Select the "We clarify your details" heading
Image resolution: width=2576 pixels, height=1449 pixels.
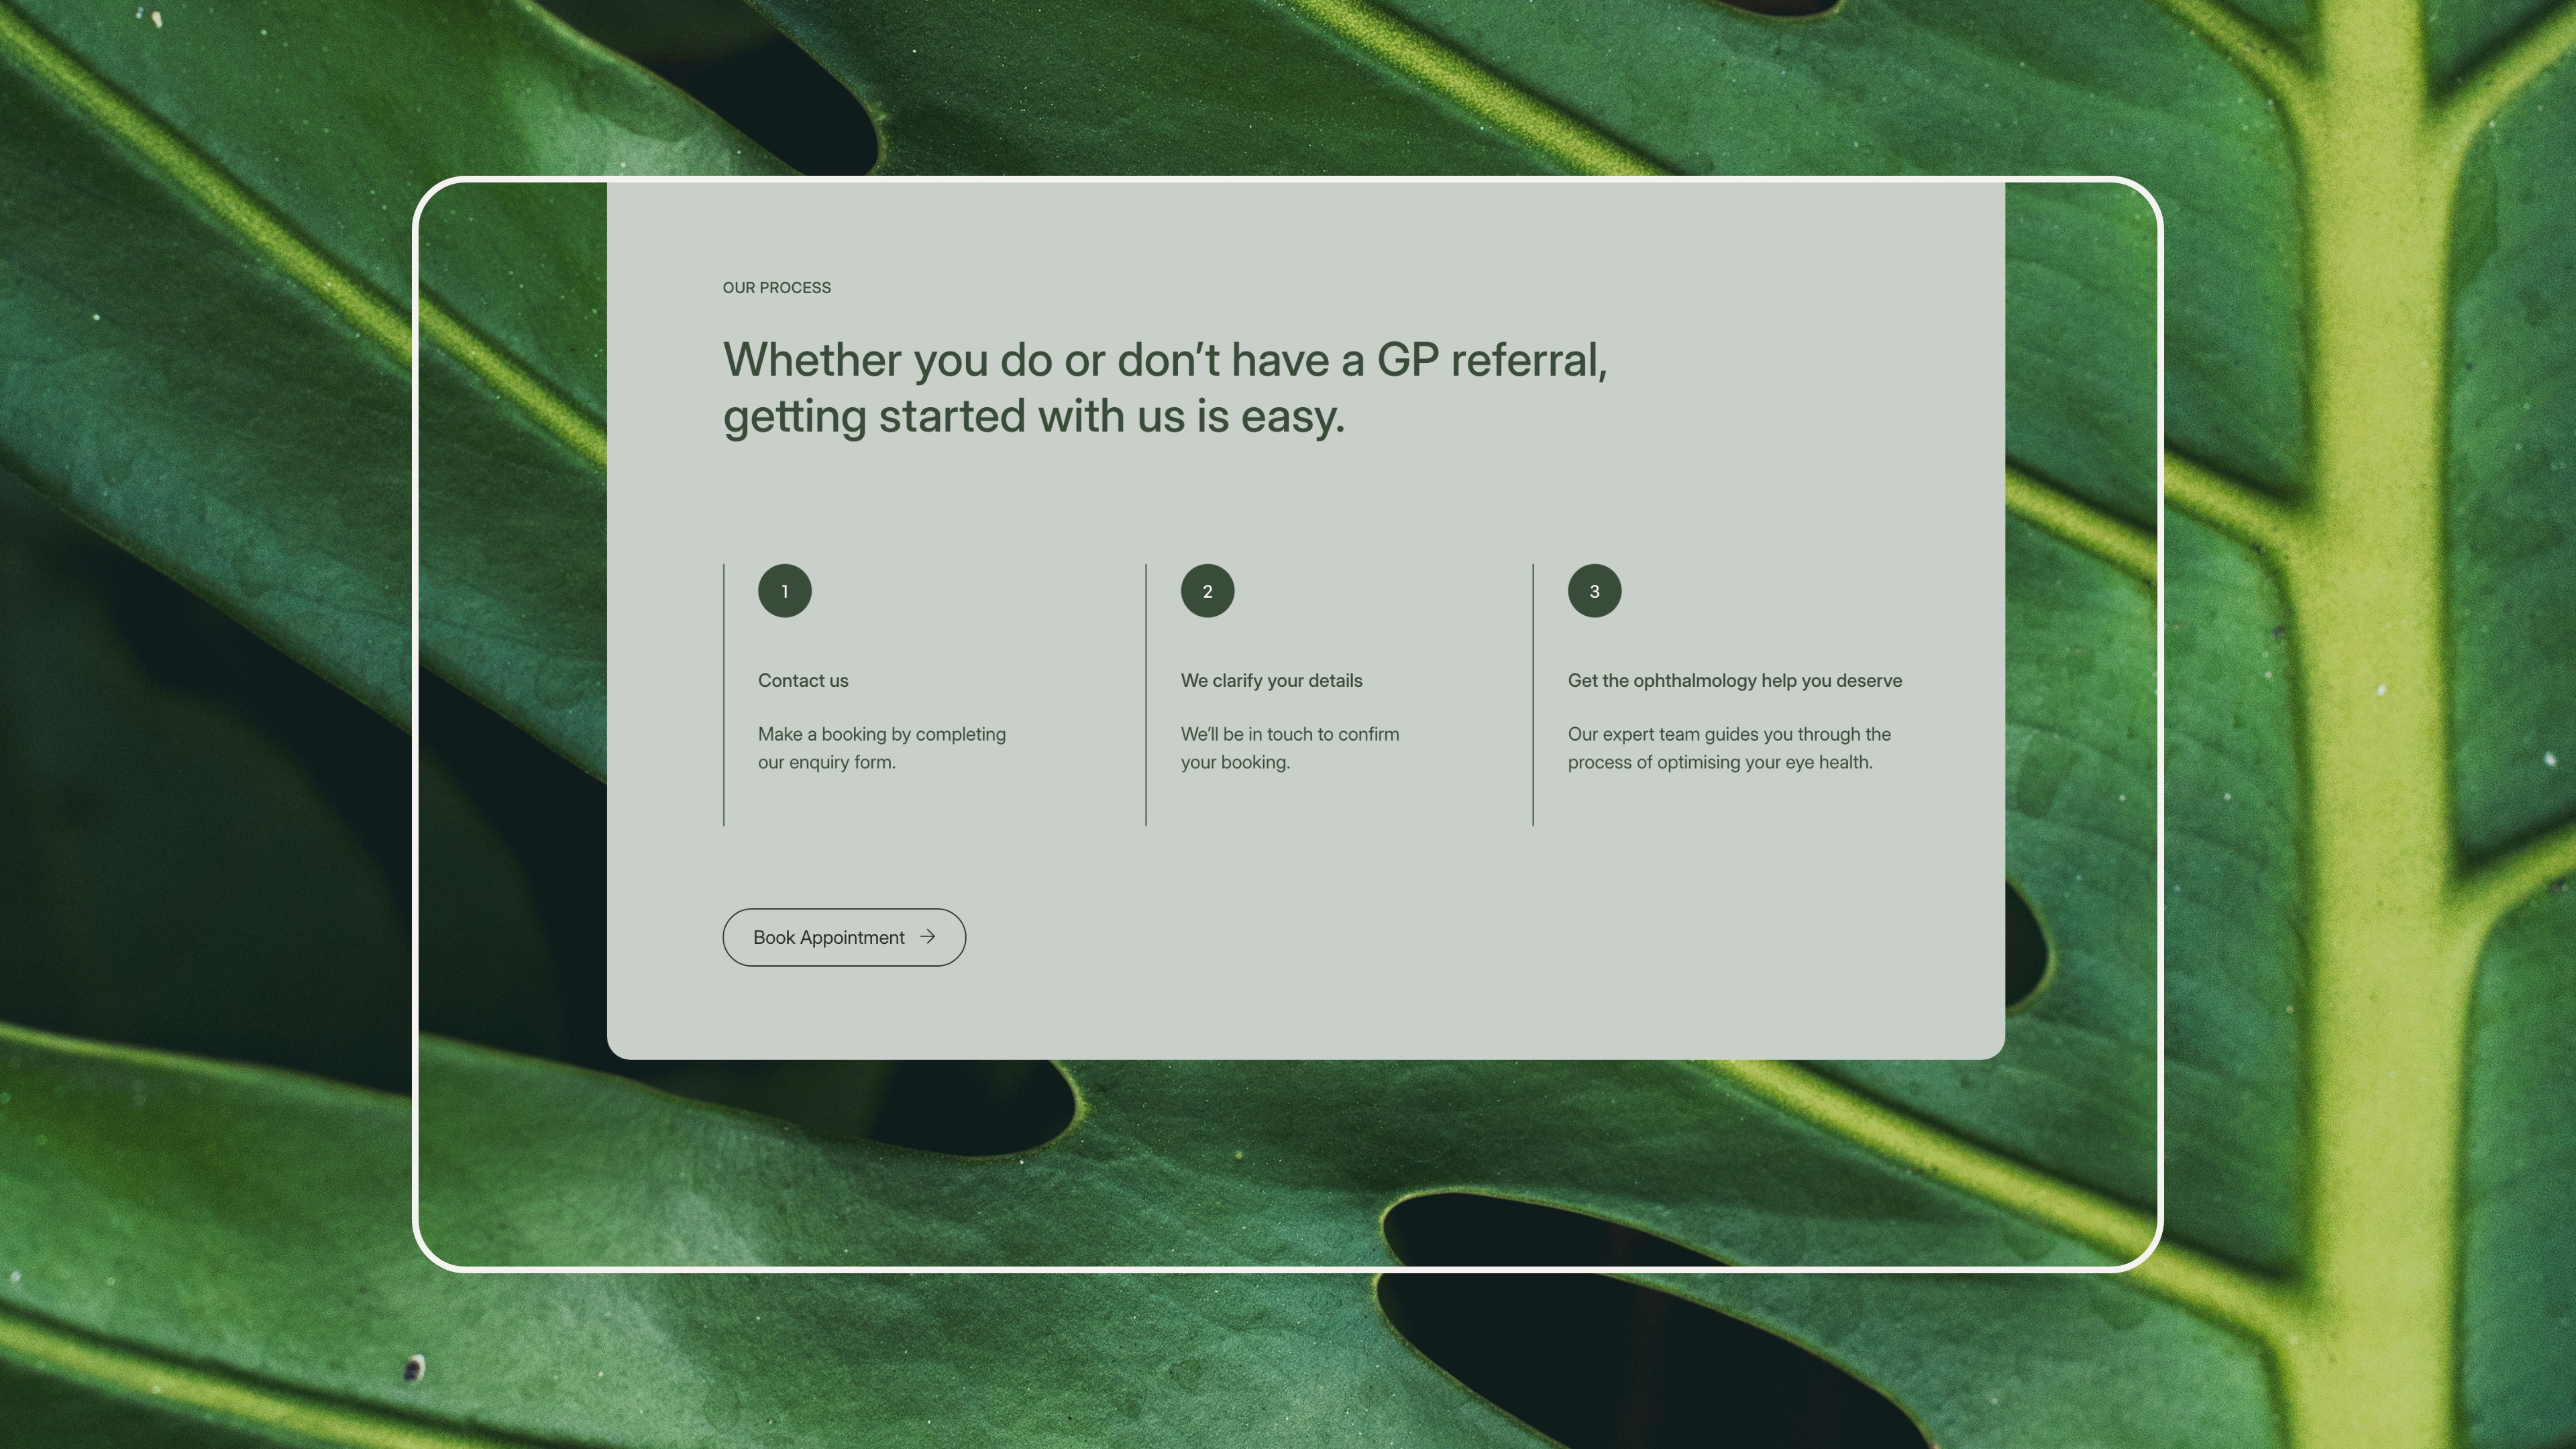1271,681
